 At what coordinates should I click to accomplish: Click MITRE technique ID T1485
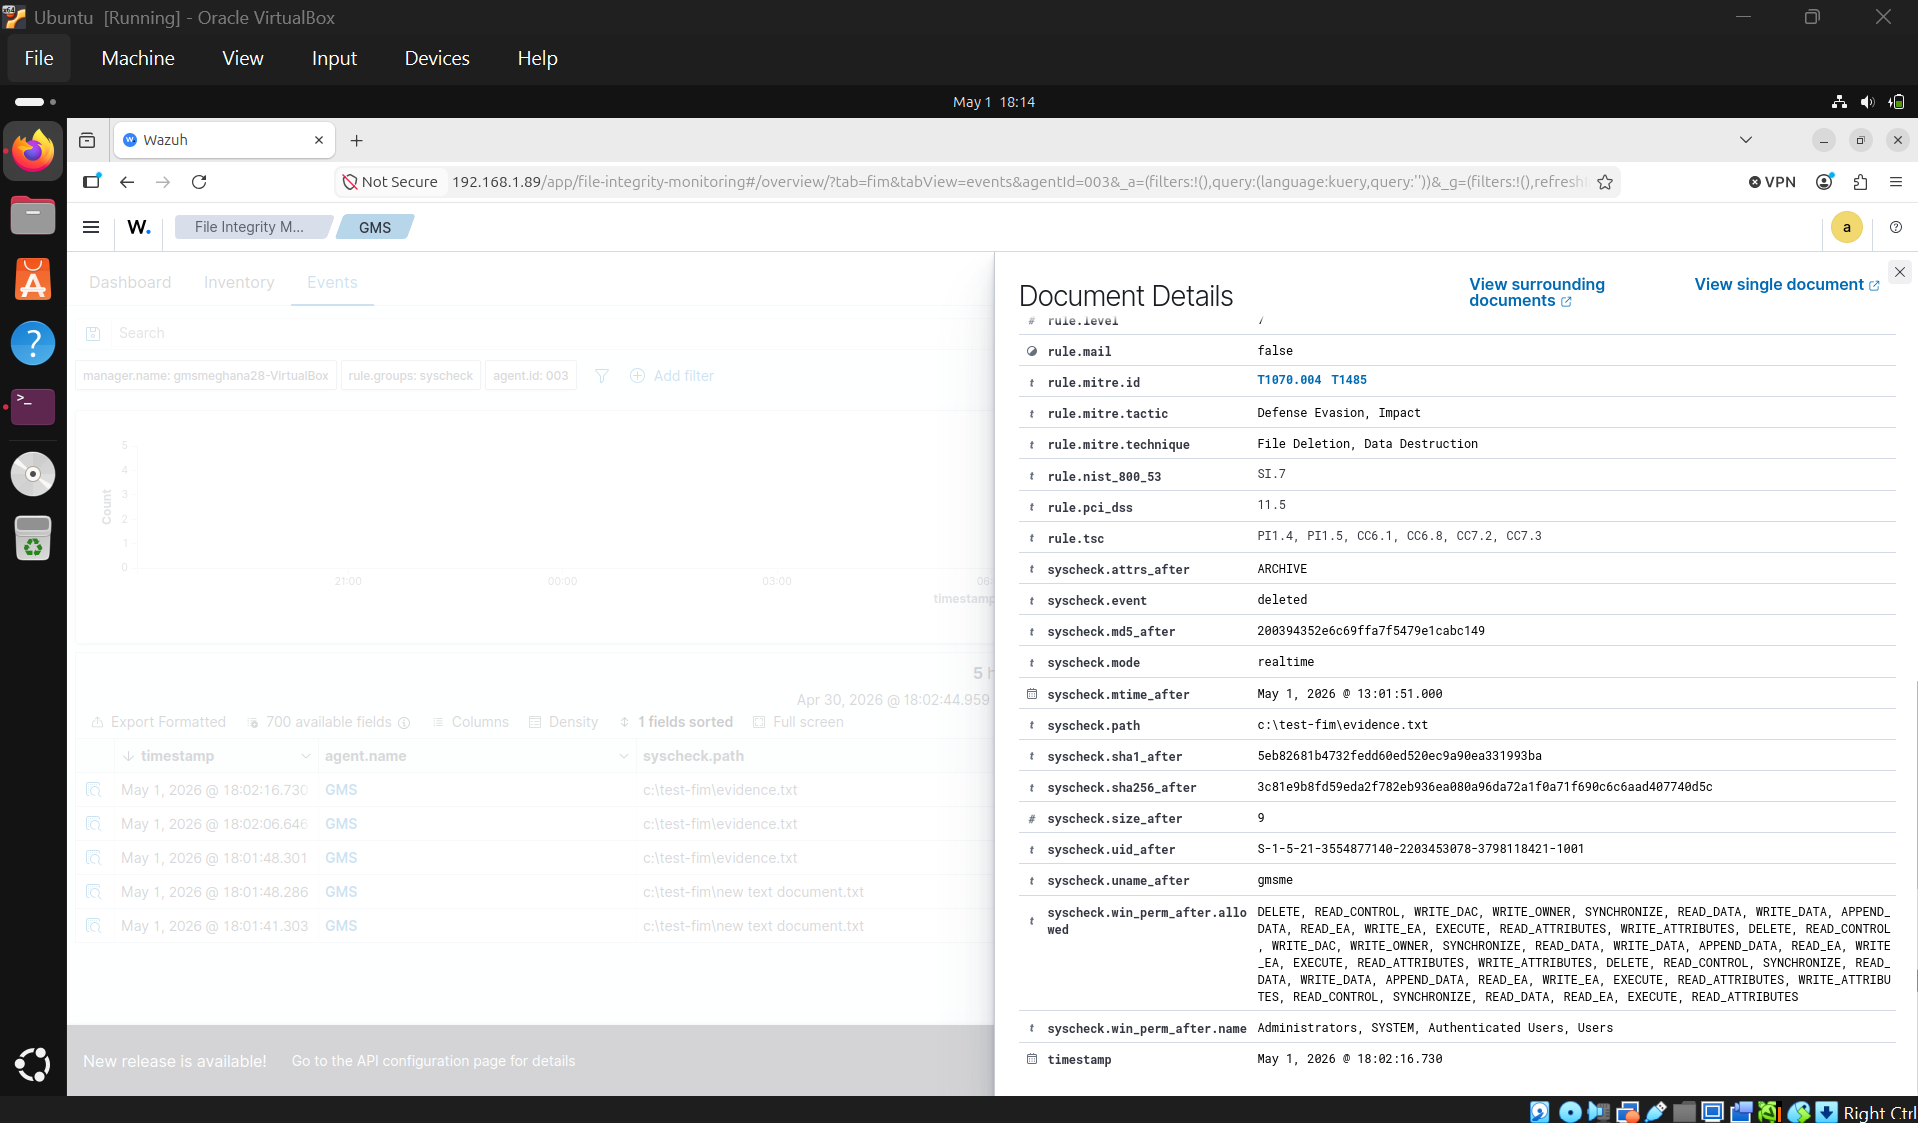click(x=1348, y=380)
